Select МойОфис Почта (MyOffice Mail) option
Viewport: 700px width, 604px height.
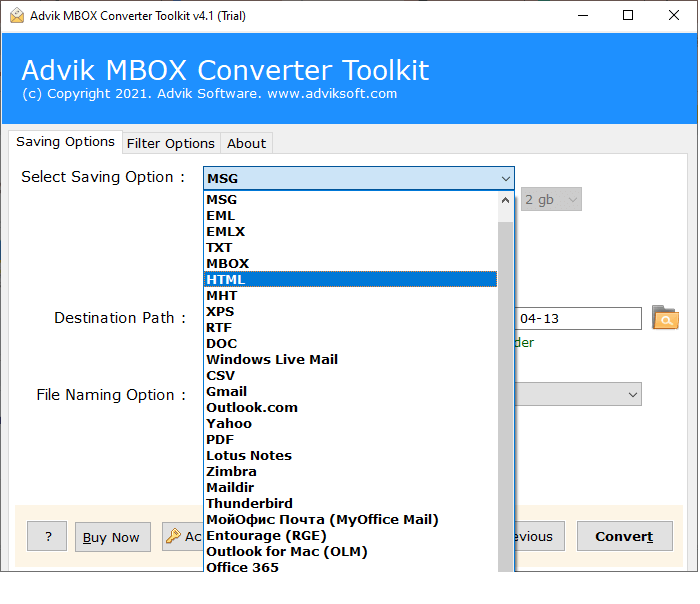click(350, 520)
